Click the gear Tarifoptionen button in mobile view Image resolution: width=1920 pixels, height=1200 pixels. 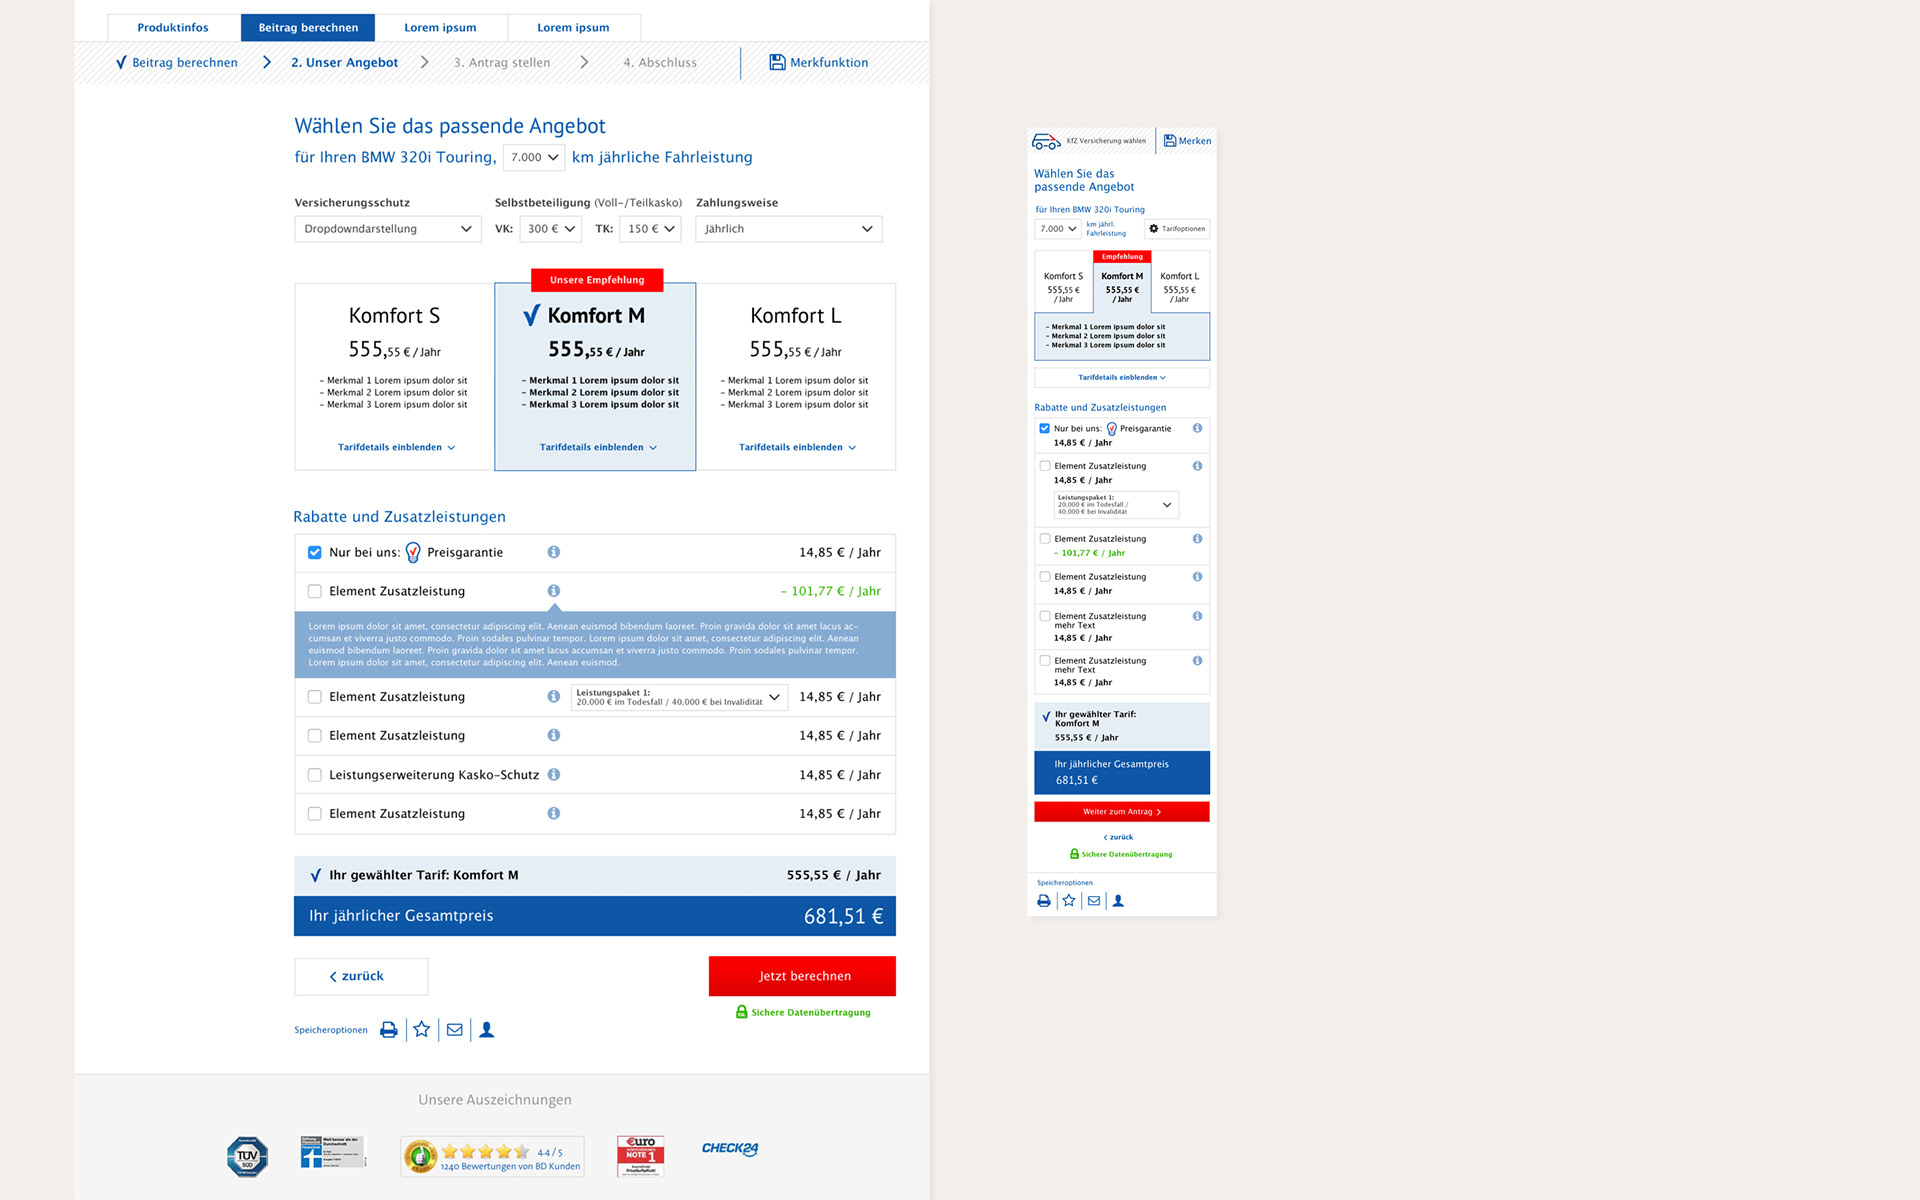[1177, 229]
